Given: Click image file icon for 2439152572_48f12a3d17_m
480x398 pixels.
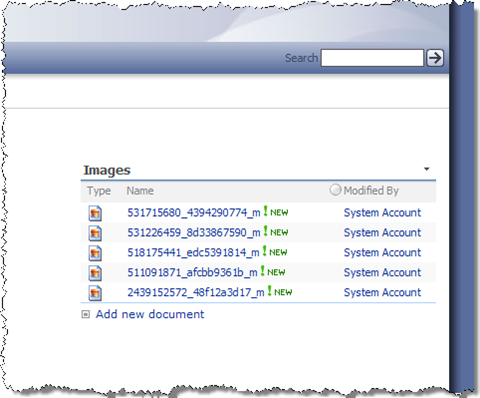Looking at the screenshot, I should point(95,293).
